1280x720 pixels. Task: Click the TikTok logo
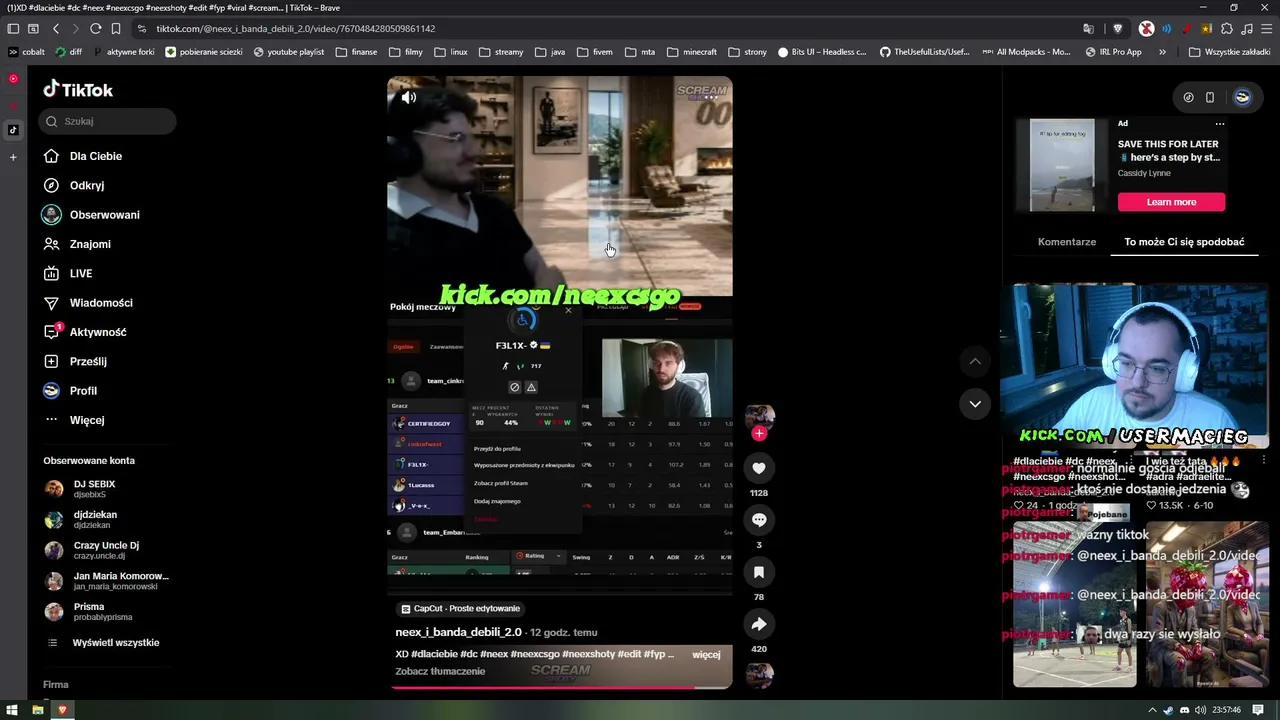coord(78,90)
